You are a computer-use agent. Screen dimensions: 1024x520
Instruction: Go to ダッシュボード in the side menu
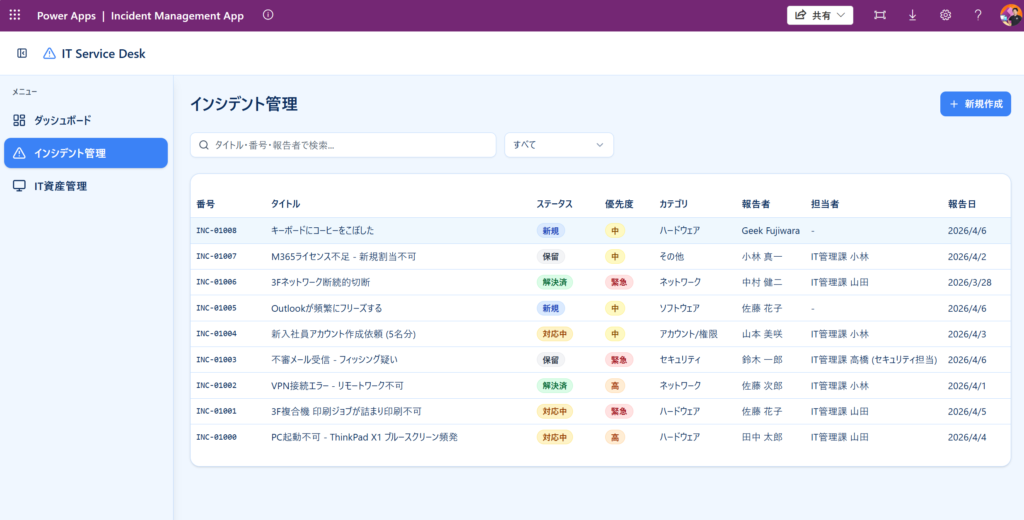[62, 120]
